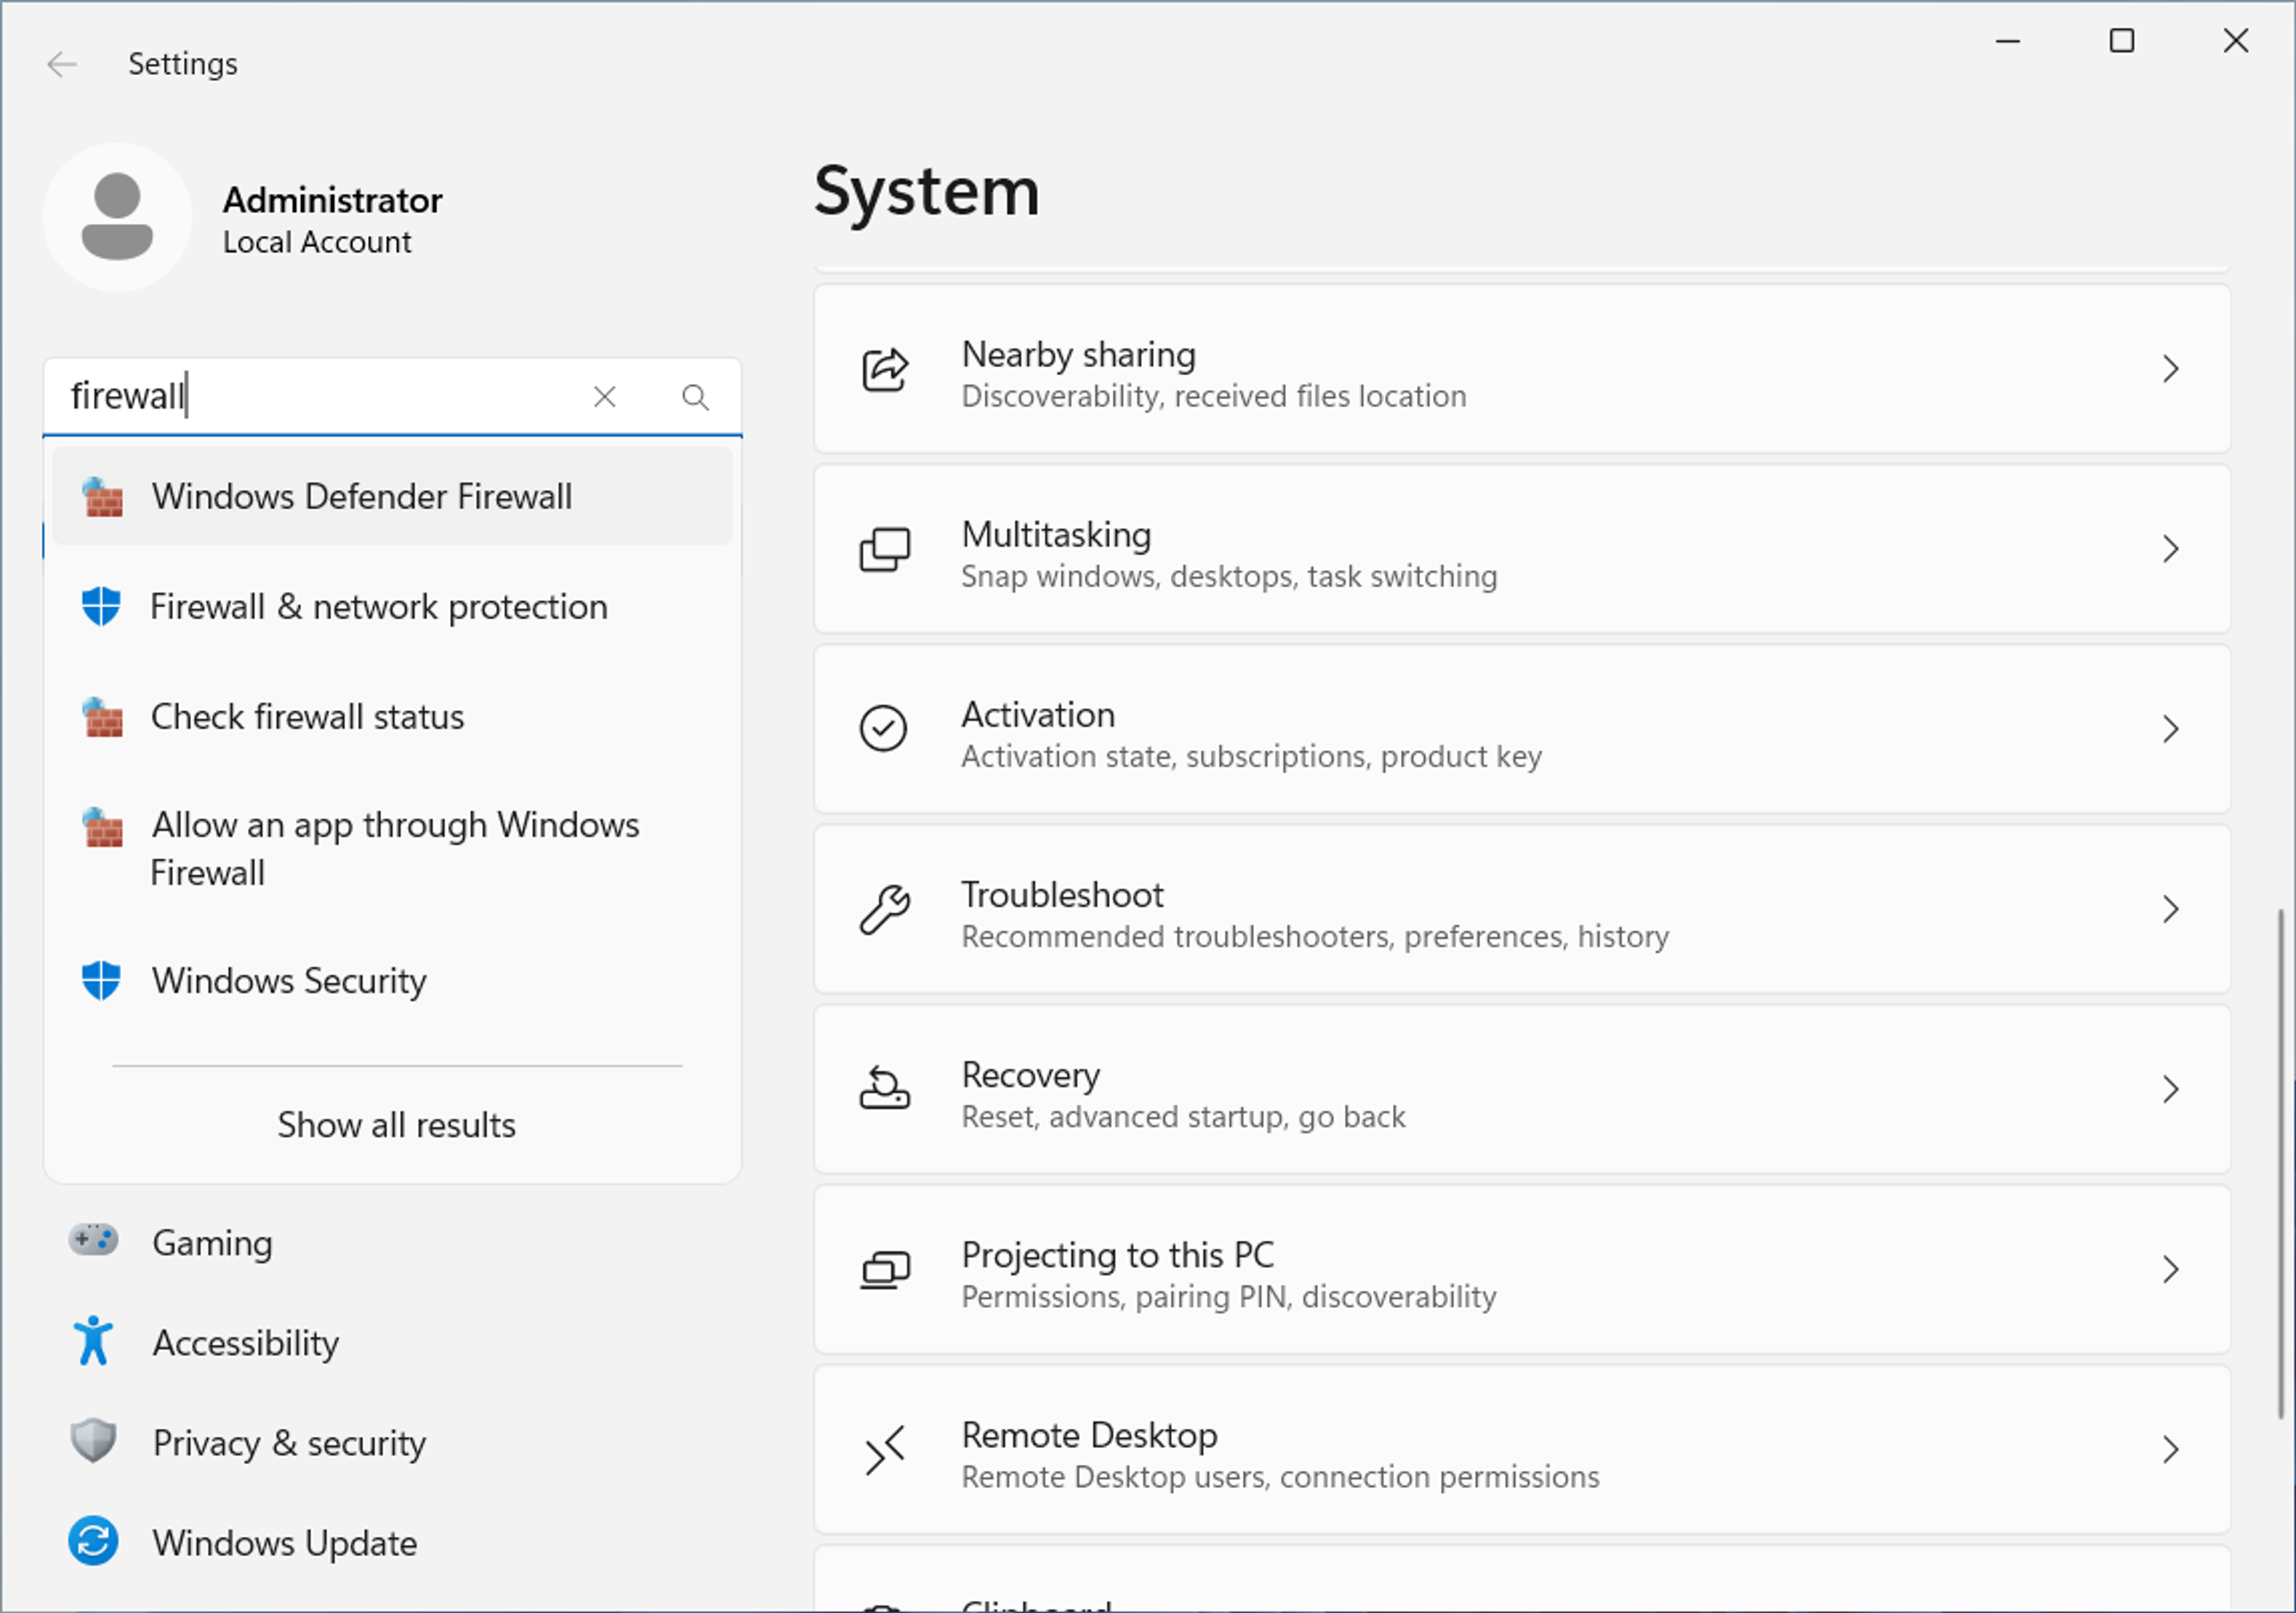The height and width of the screenshot is (1613, 2296).
Task: Click the Projecting to this PC icon
Action: click(885, 1270)
